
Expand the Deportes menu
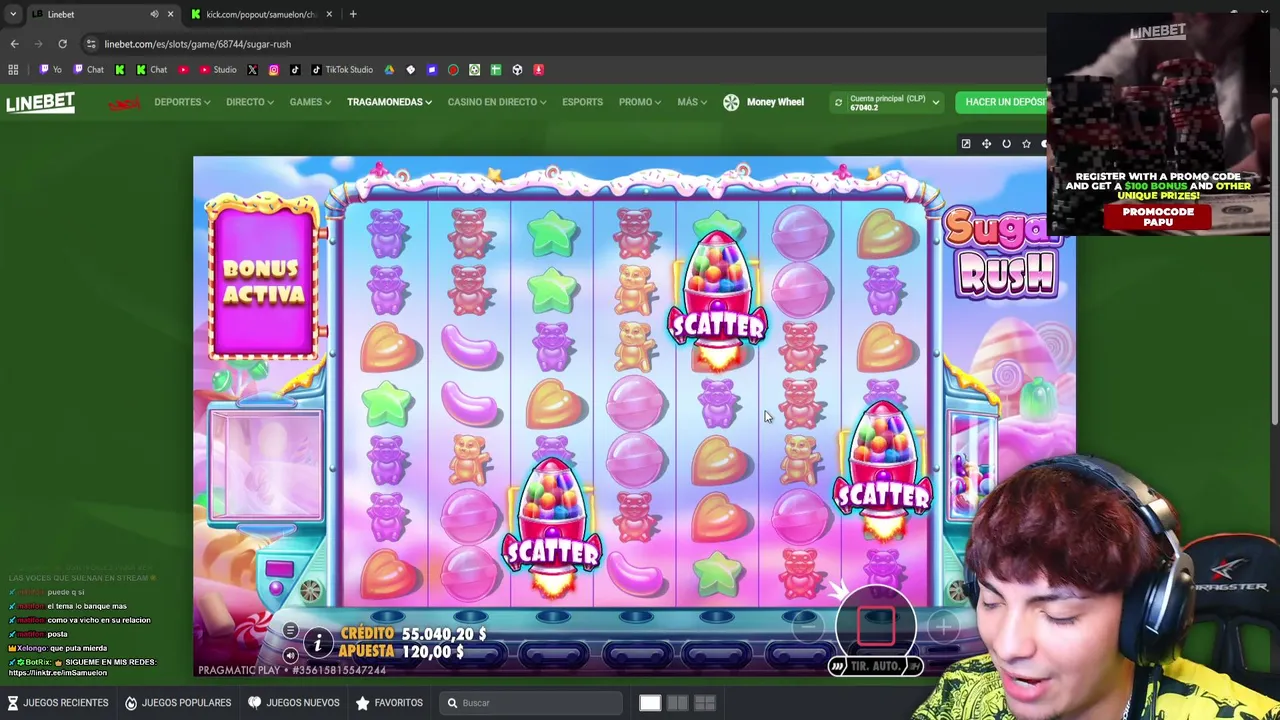[182, 102]
